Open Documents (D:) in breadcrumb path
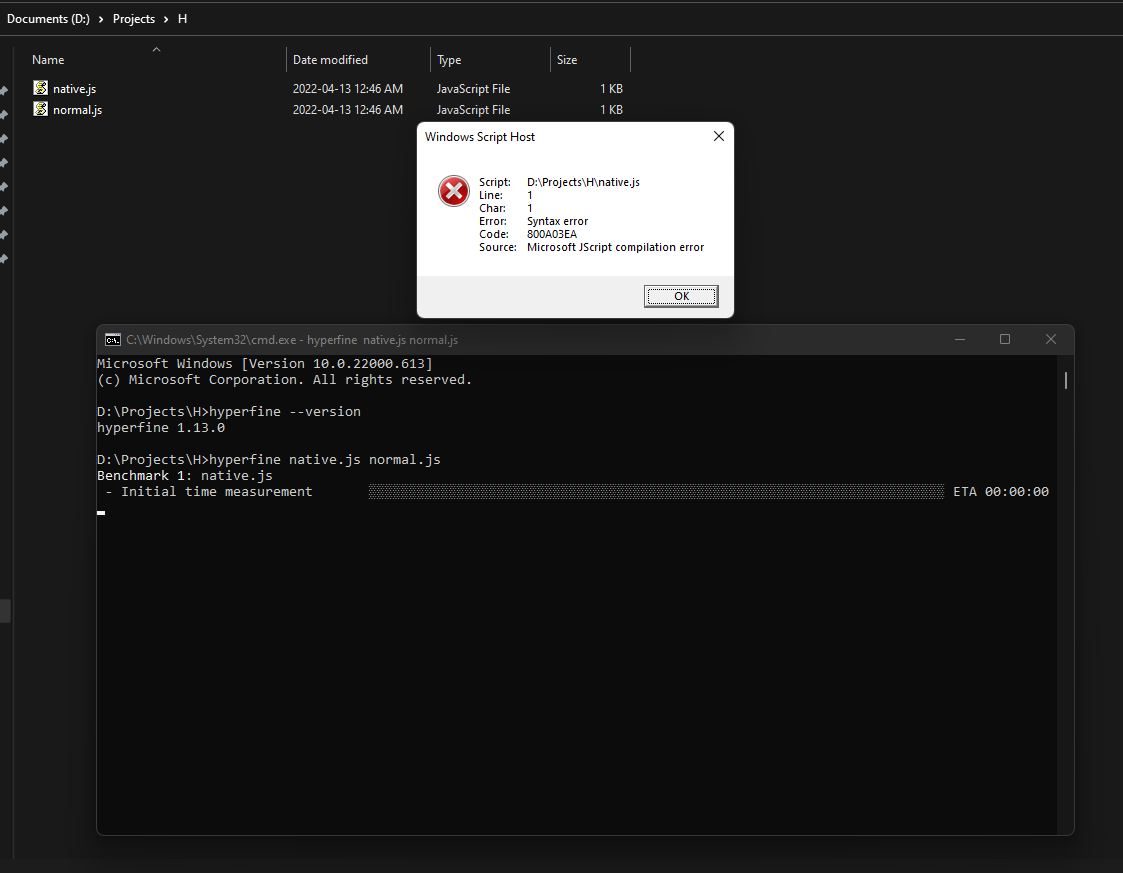 (48, 19)
